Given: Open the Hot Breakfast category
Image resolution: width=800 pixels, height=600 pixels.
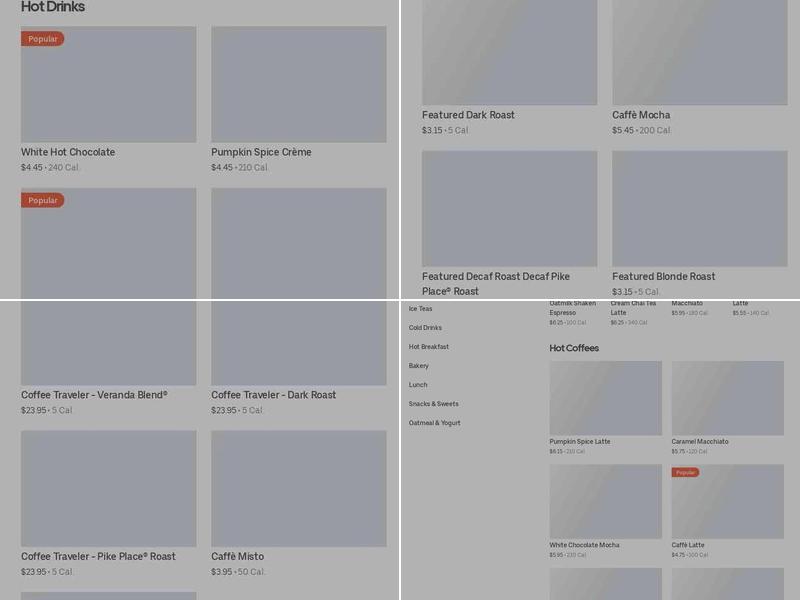Looking at the screenshot, I should click(x=428, y=347).
